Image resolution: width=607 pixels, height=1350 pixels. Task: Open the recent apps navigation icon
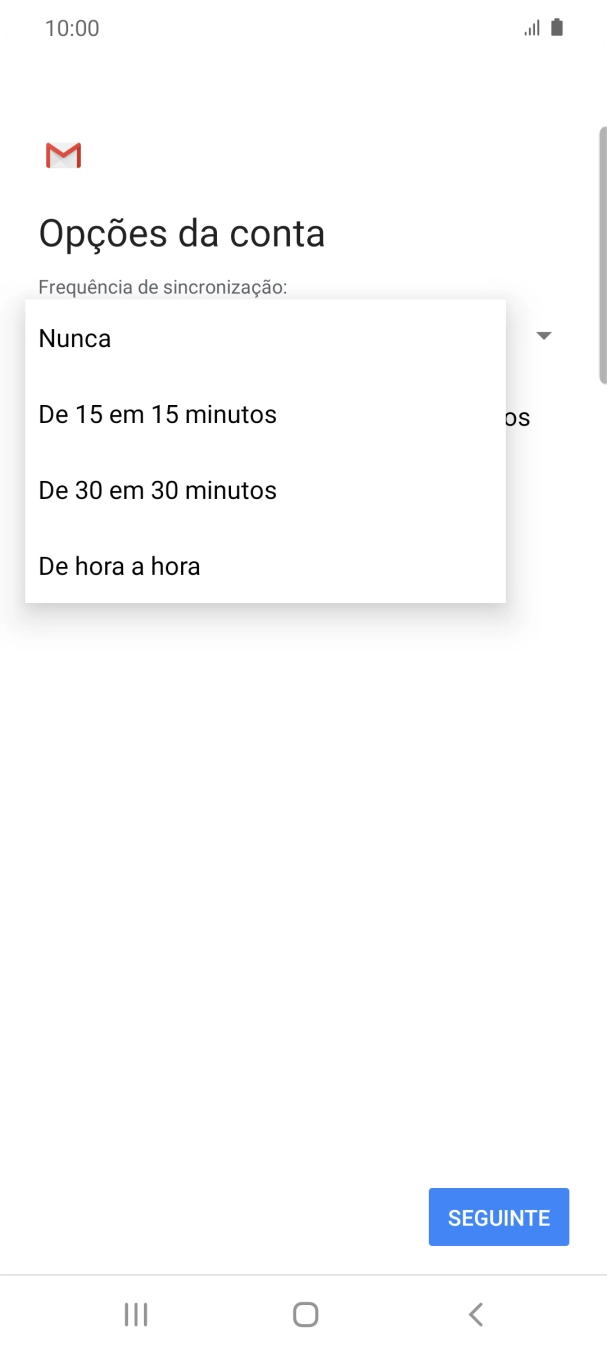[x=134, y=1314]
